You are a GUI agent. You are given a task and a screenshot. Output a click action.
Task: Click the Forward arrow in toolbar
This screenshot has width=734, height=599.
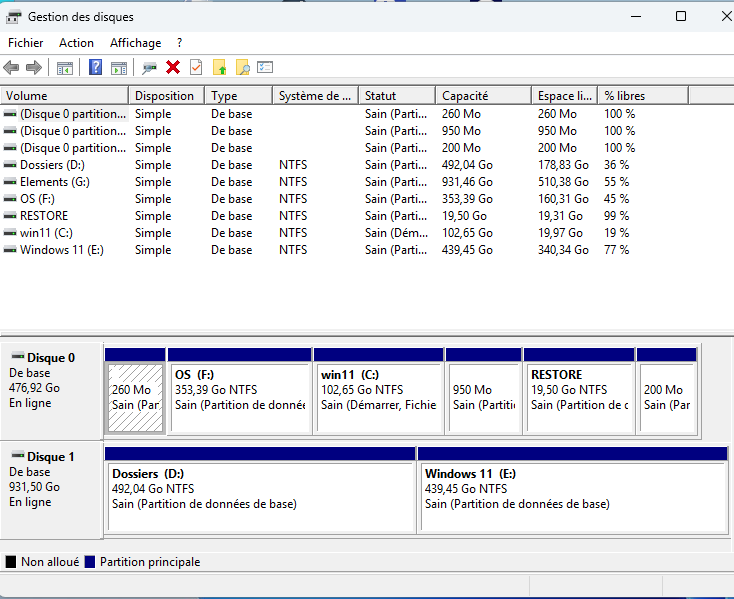pyautogui.click(x=33, y=67)
